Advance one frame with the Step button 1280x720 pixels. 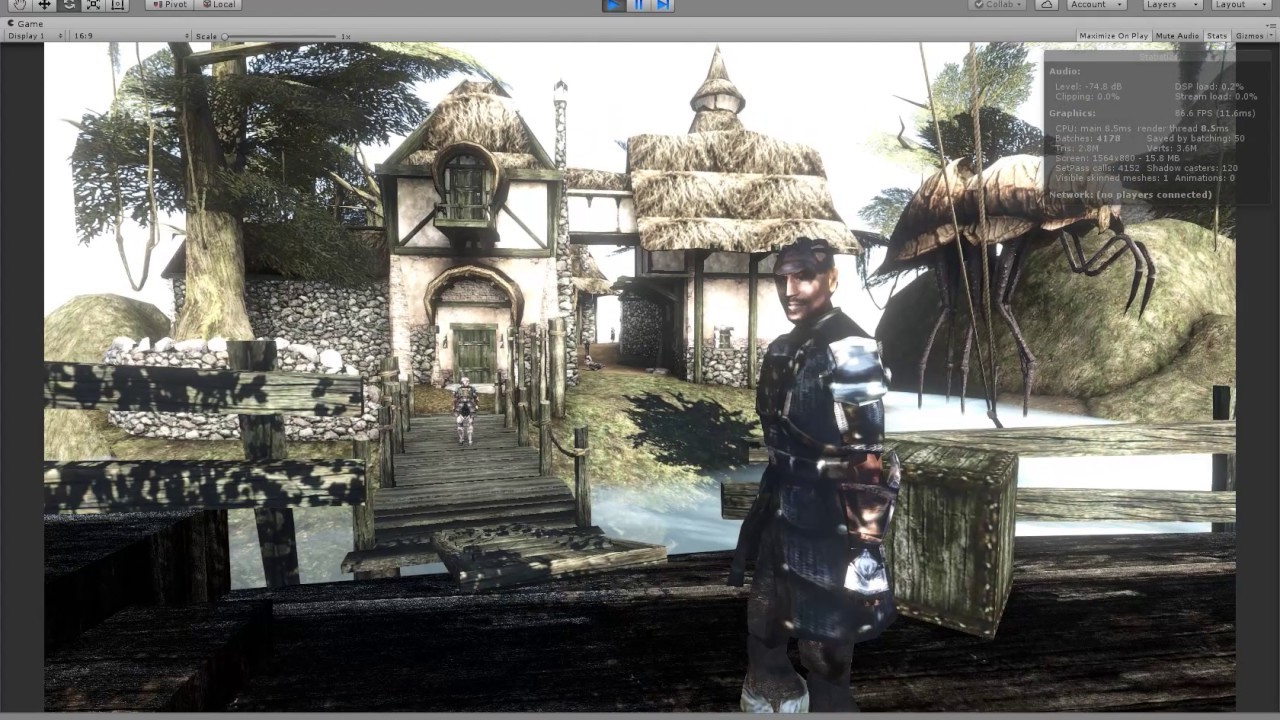[663, 6]
